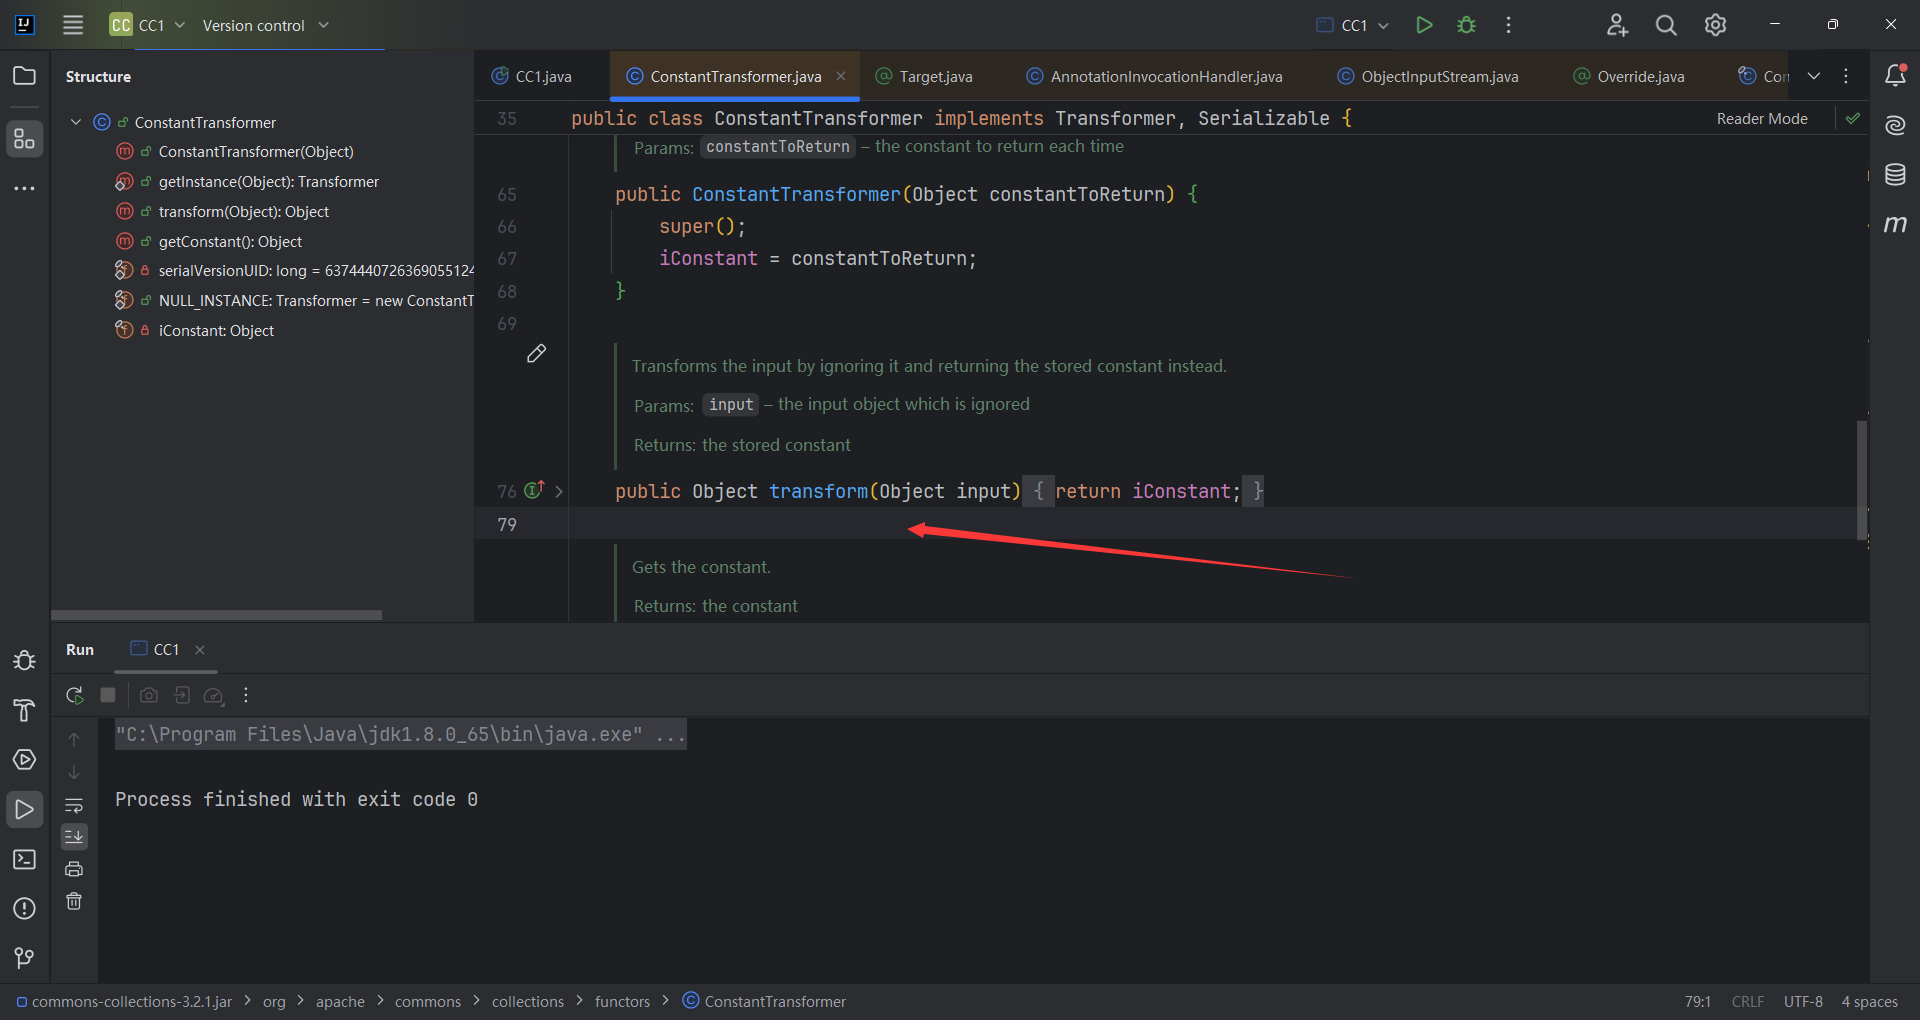Screen dimensions: 1920x1020
Task: Debug CC1 with bug icon
Action: [x=1466, y=25]
